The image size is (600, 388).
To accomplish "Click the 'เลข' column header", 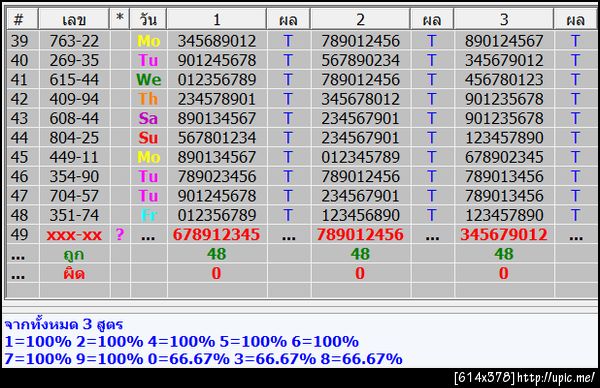I will pyautogui.click(x=74, y=19).
